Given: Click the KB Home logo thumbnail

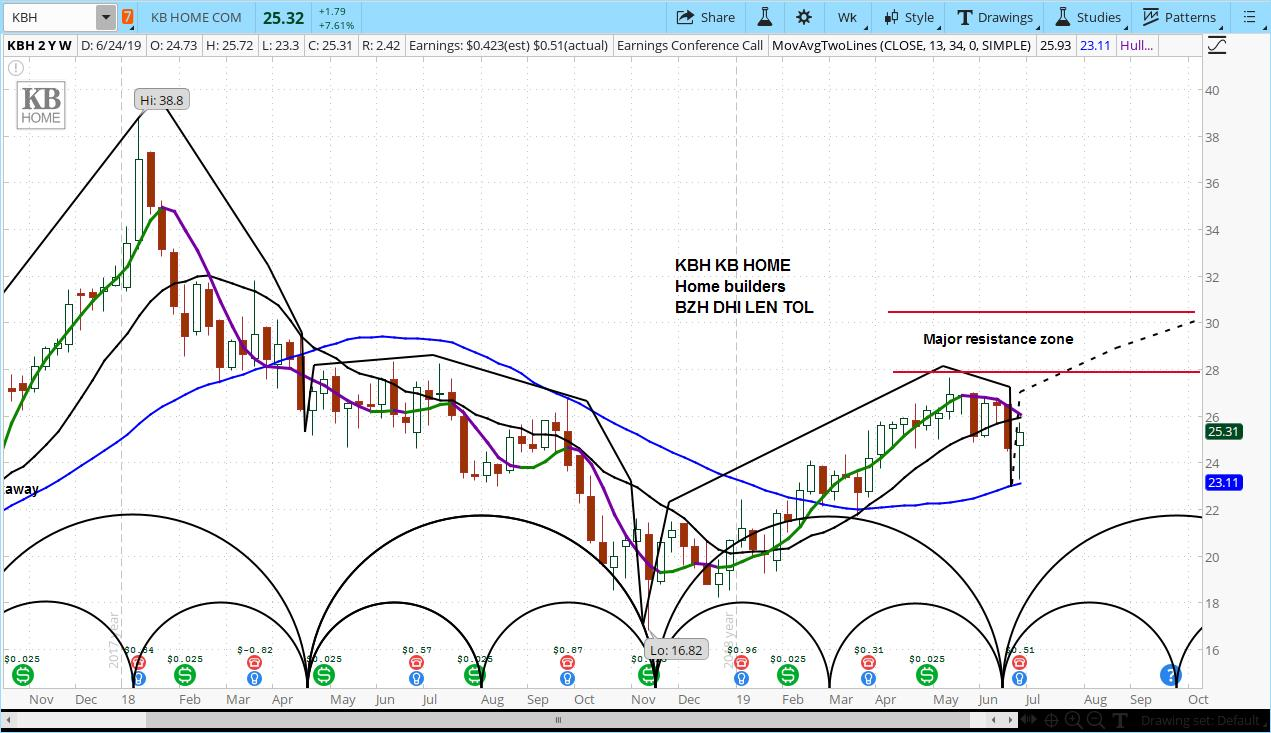Looking at the screenshot, I should [42, 105].
